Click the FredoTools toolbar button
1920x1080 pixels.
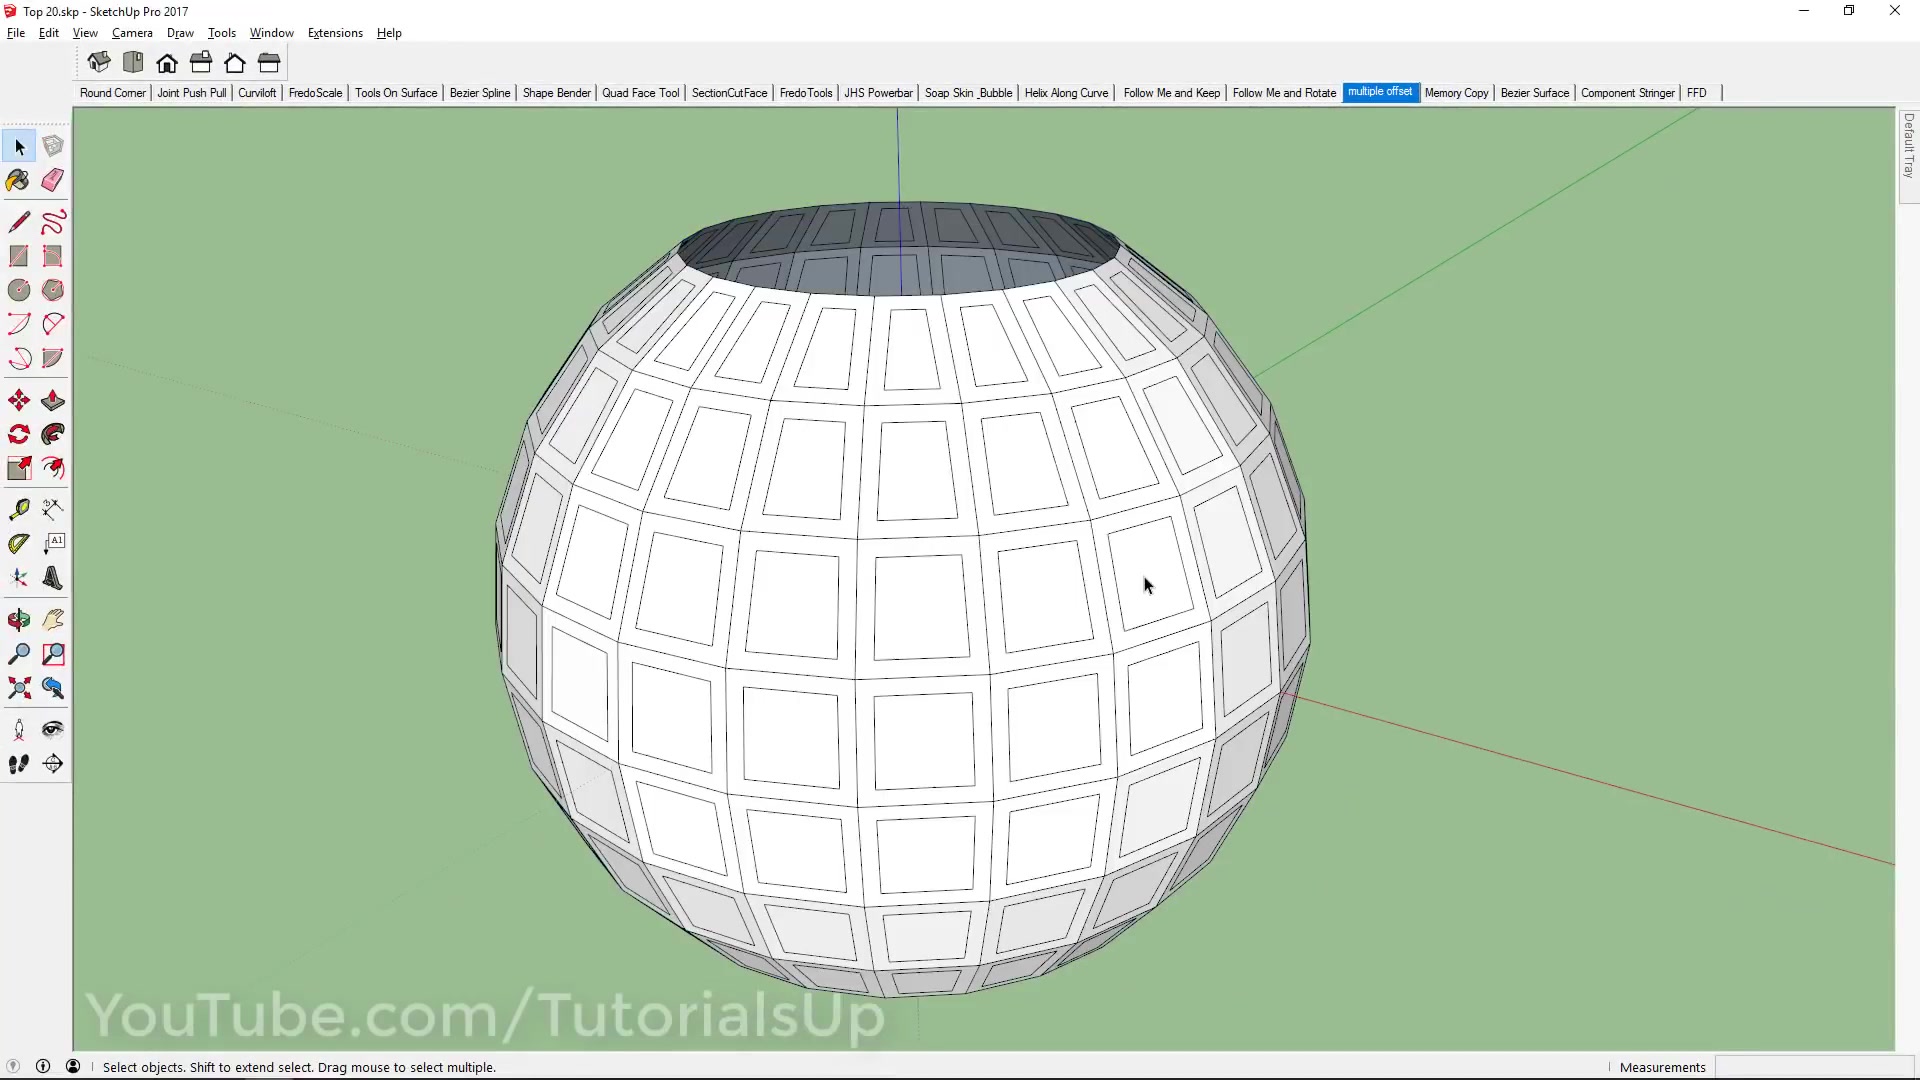coord(806,92)
